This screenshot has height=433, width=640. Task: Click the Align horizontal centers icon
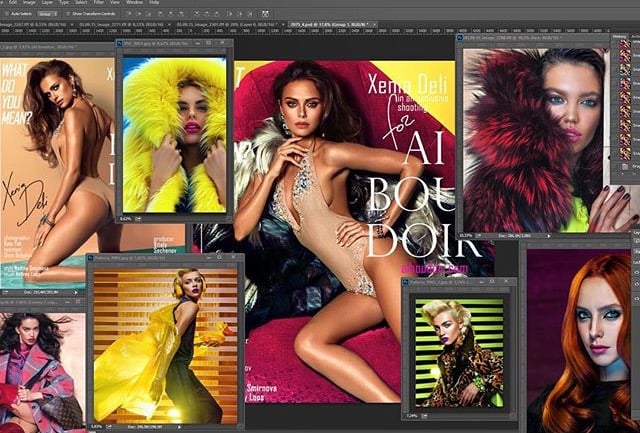pos(170,14)
